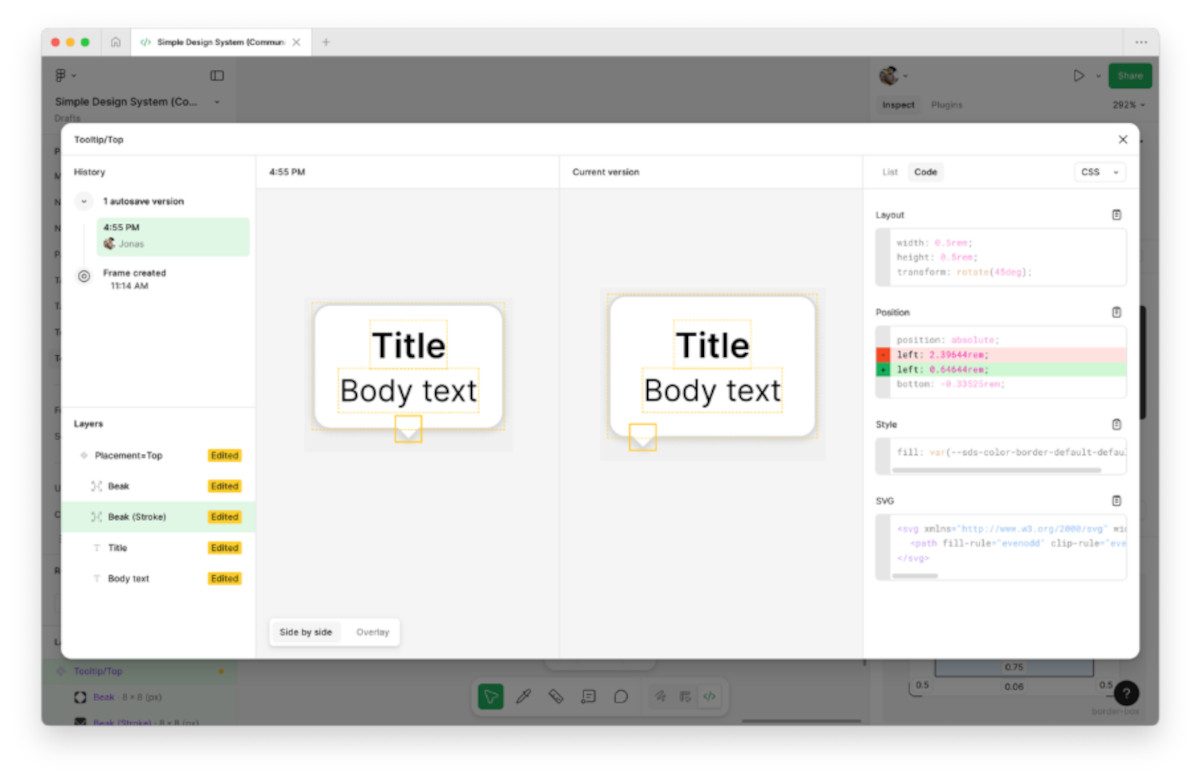Screen dimensions: 1200x780
Task: Start the Present play icon
Action: [x=1079, y=75]
